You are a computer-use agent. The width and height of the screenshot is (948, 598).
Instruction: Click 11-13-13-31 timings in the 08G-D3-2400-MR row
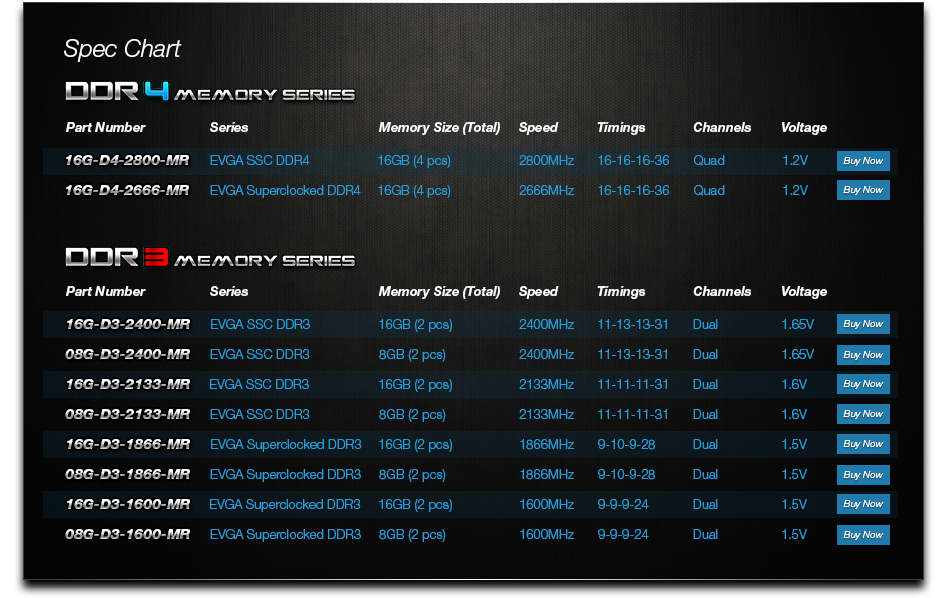point(633,354)
